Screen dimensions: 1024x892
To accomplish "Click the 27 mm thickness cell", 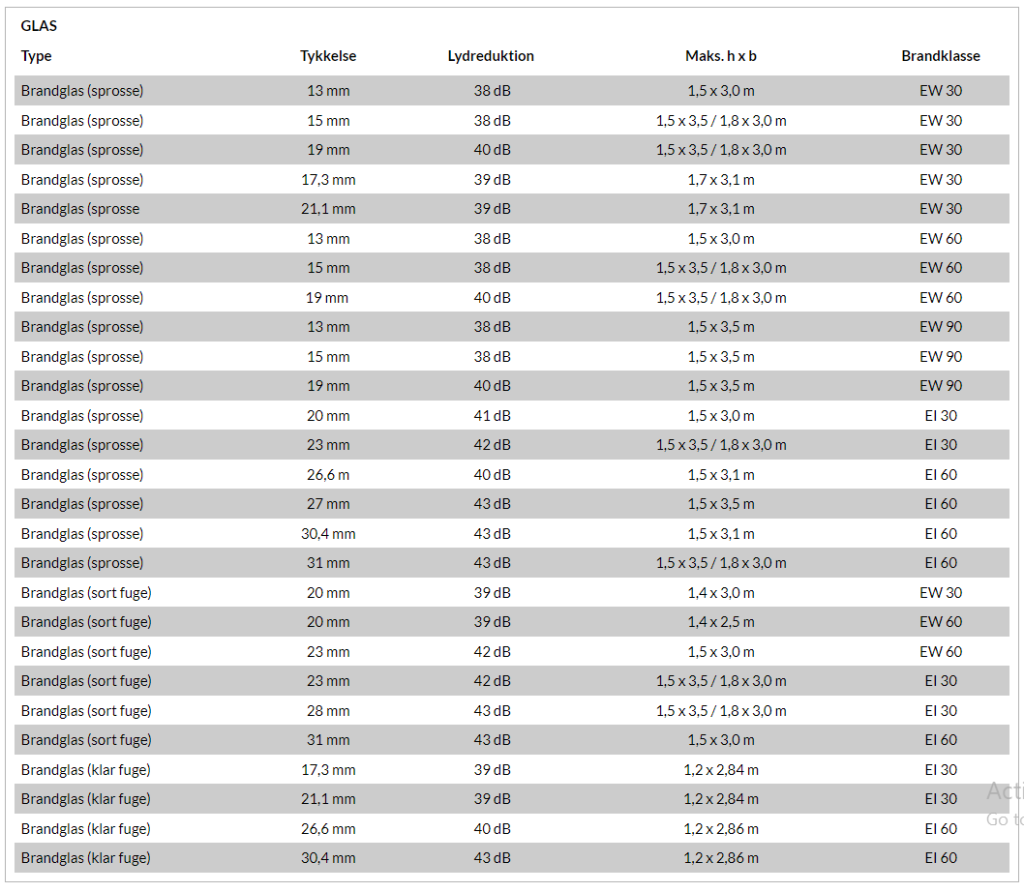I will click(328, 504).
